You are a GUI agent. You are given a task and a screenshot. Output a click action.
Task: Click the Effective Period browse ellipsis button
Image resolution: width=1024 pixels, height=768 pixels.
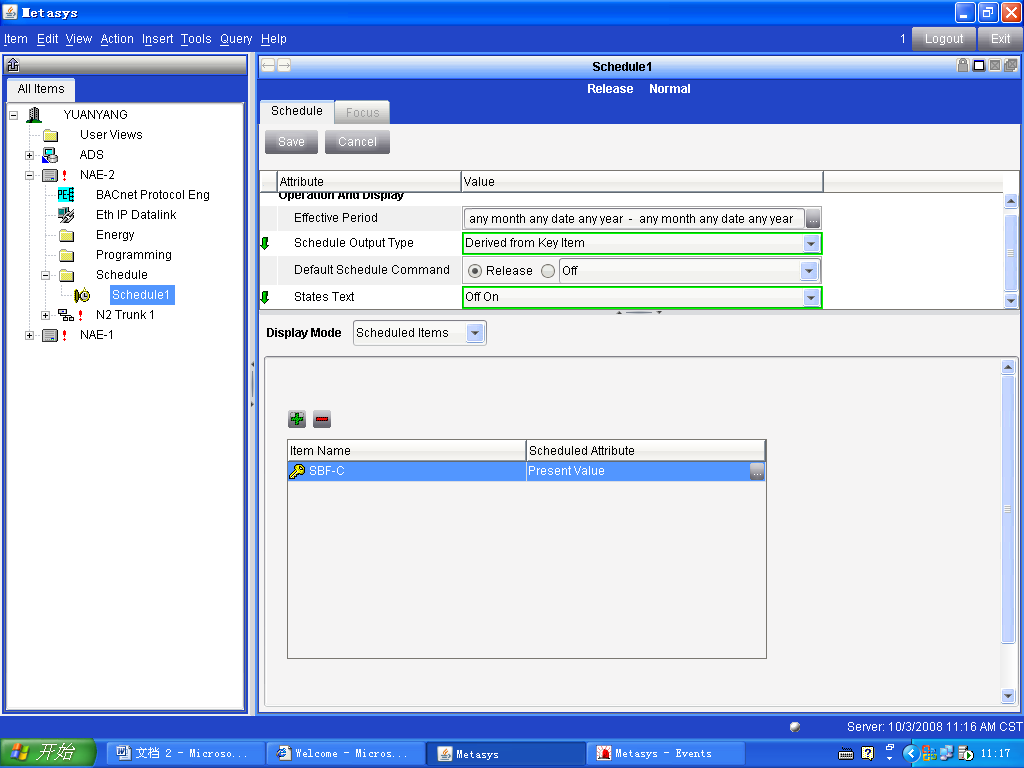[x=813, y=219]
